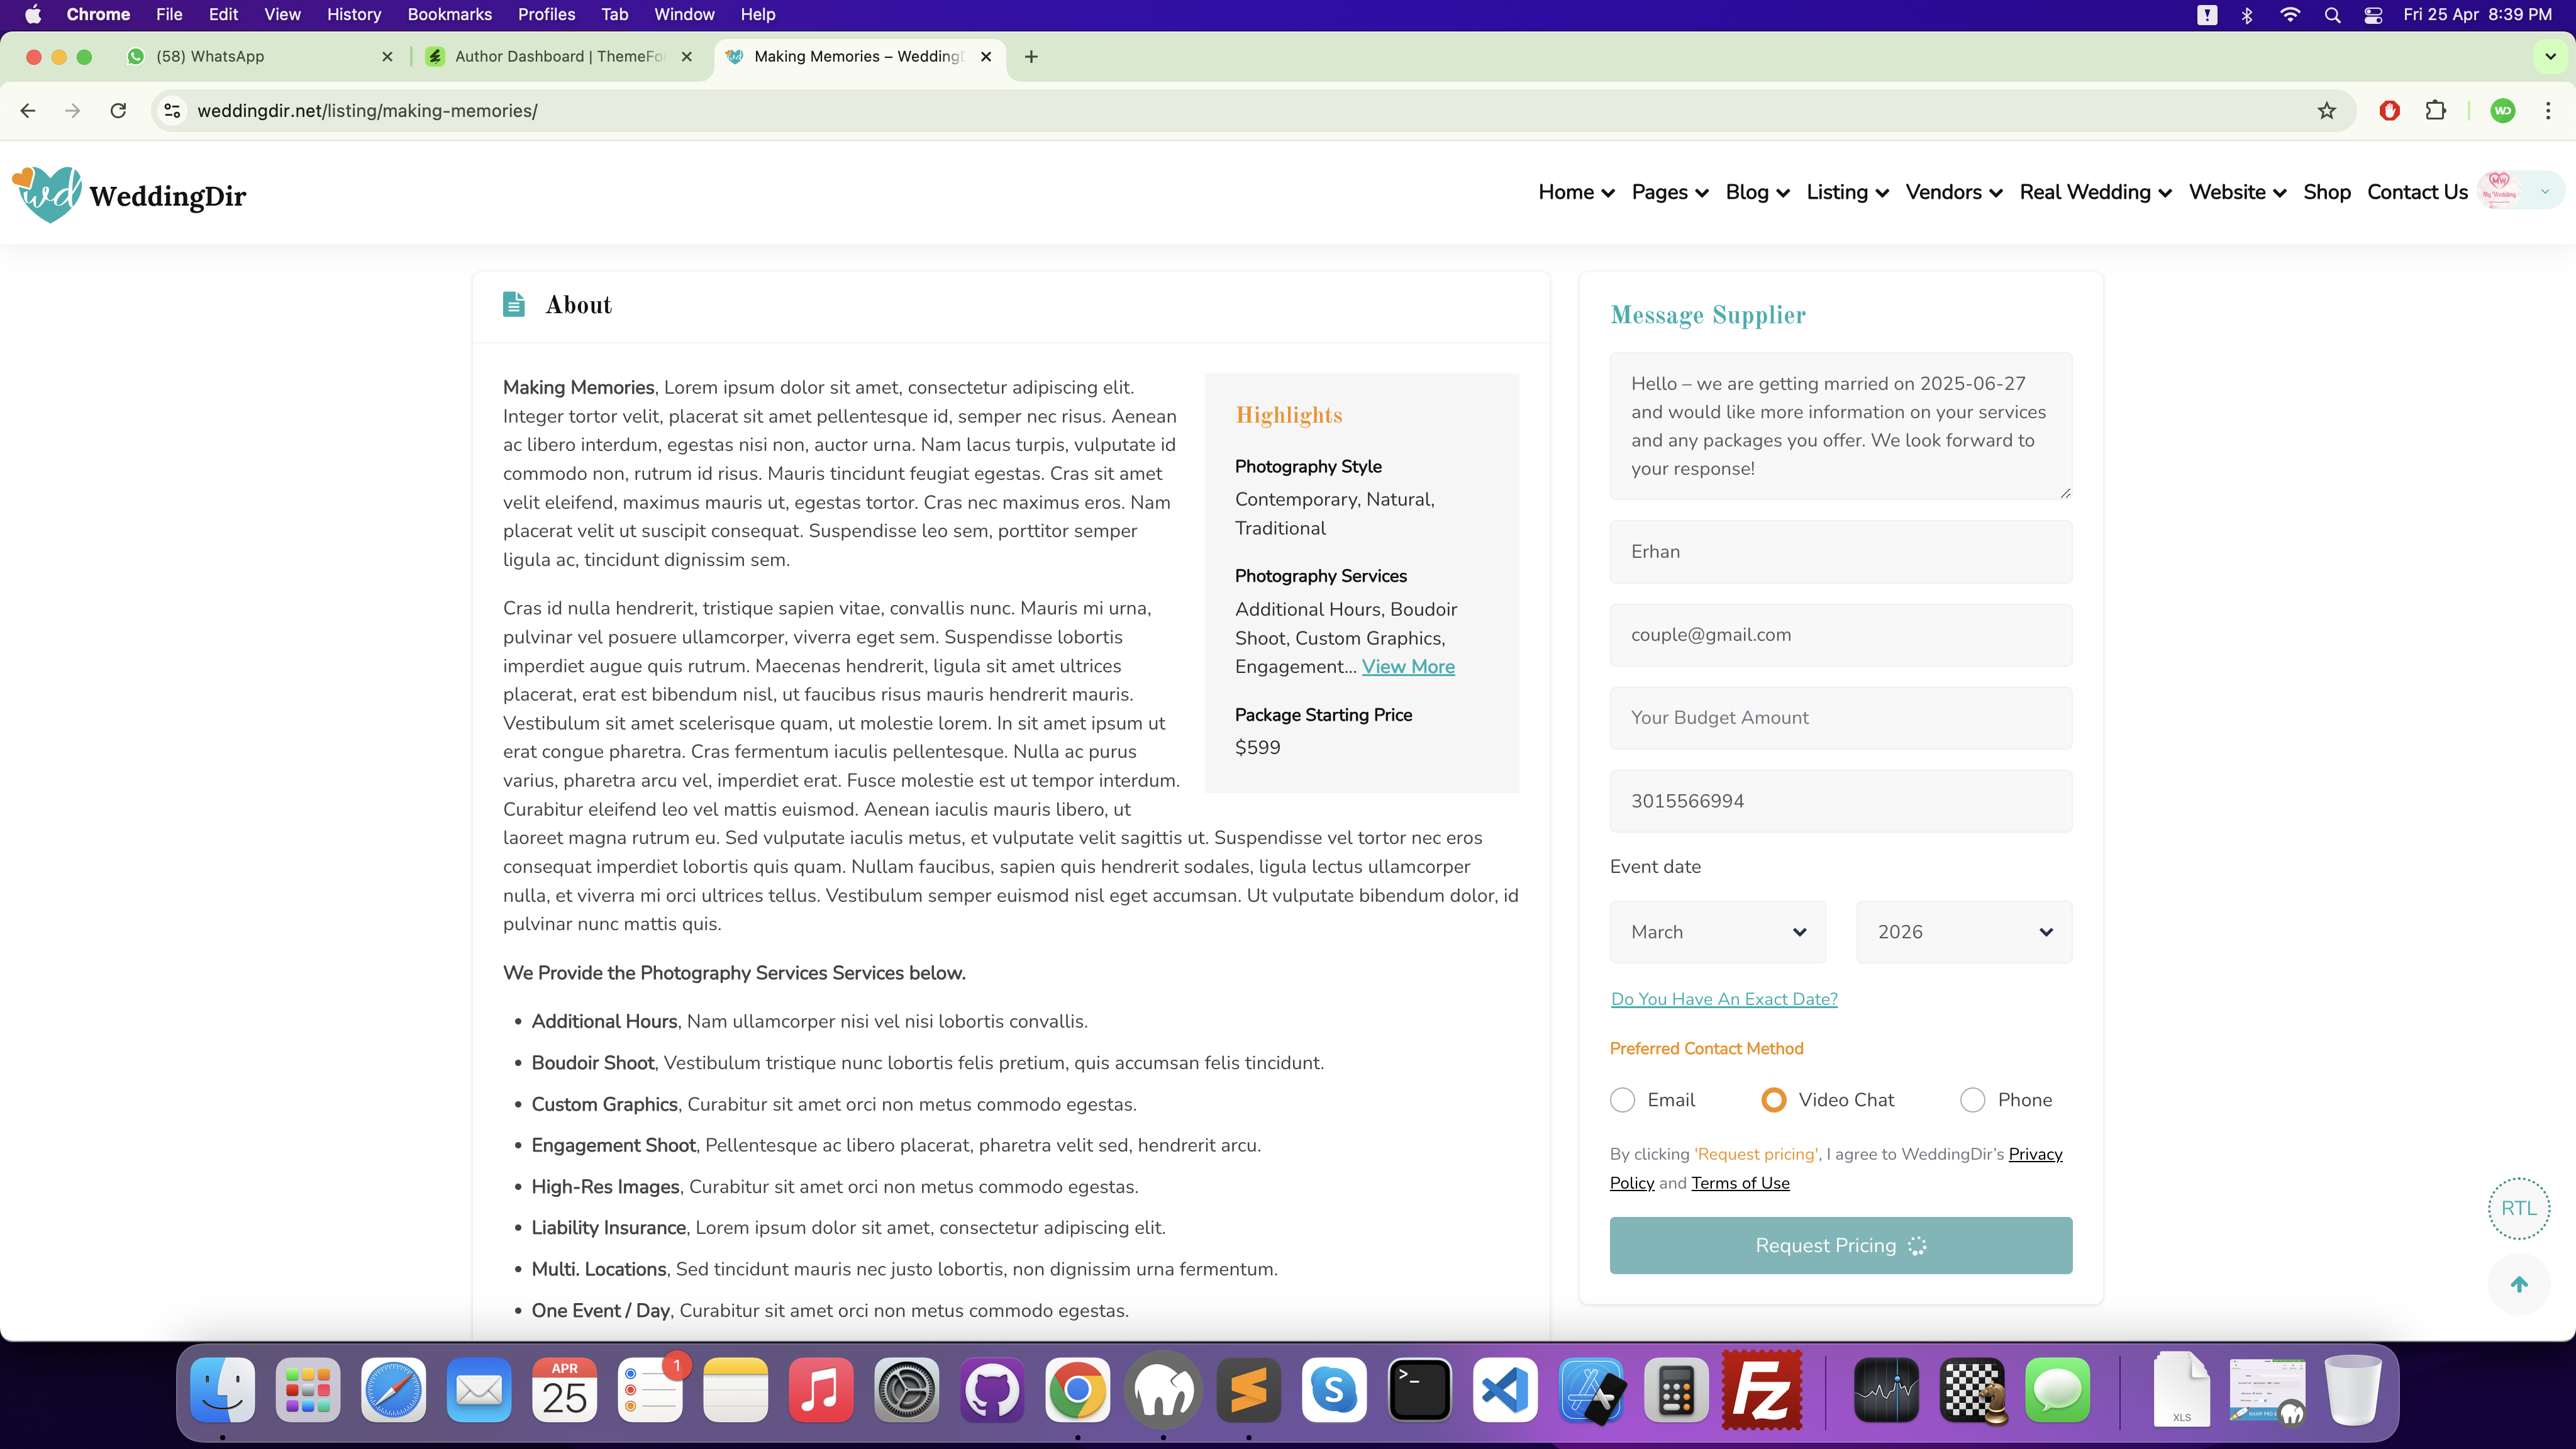Select Email as preferred contact method

(x=1622, y=1100)
